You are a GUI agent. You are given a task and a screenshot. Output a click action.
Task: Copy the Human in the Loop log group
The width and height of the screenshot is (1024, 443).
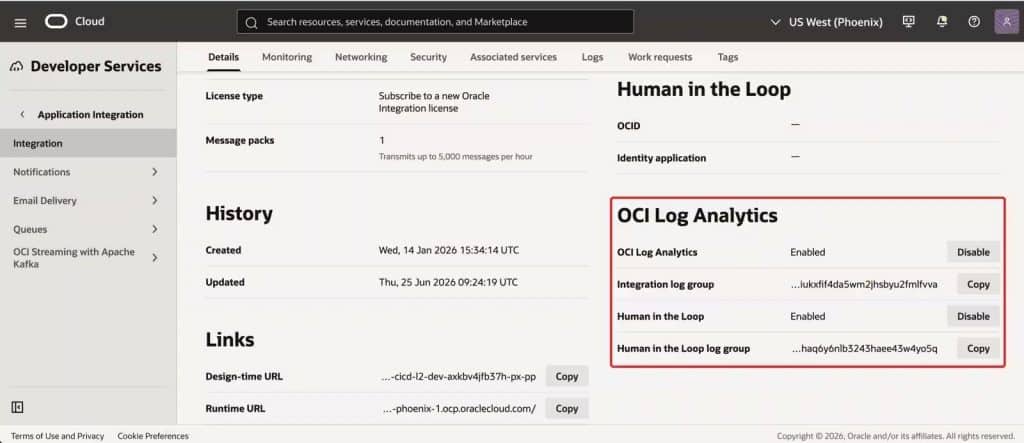click(978, 348)
